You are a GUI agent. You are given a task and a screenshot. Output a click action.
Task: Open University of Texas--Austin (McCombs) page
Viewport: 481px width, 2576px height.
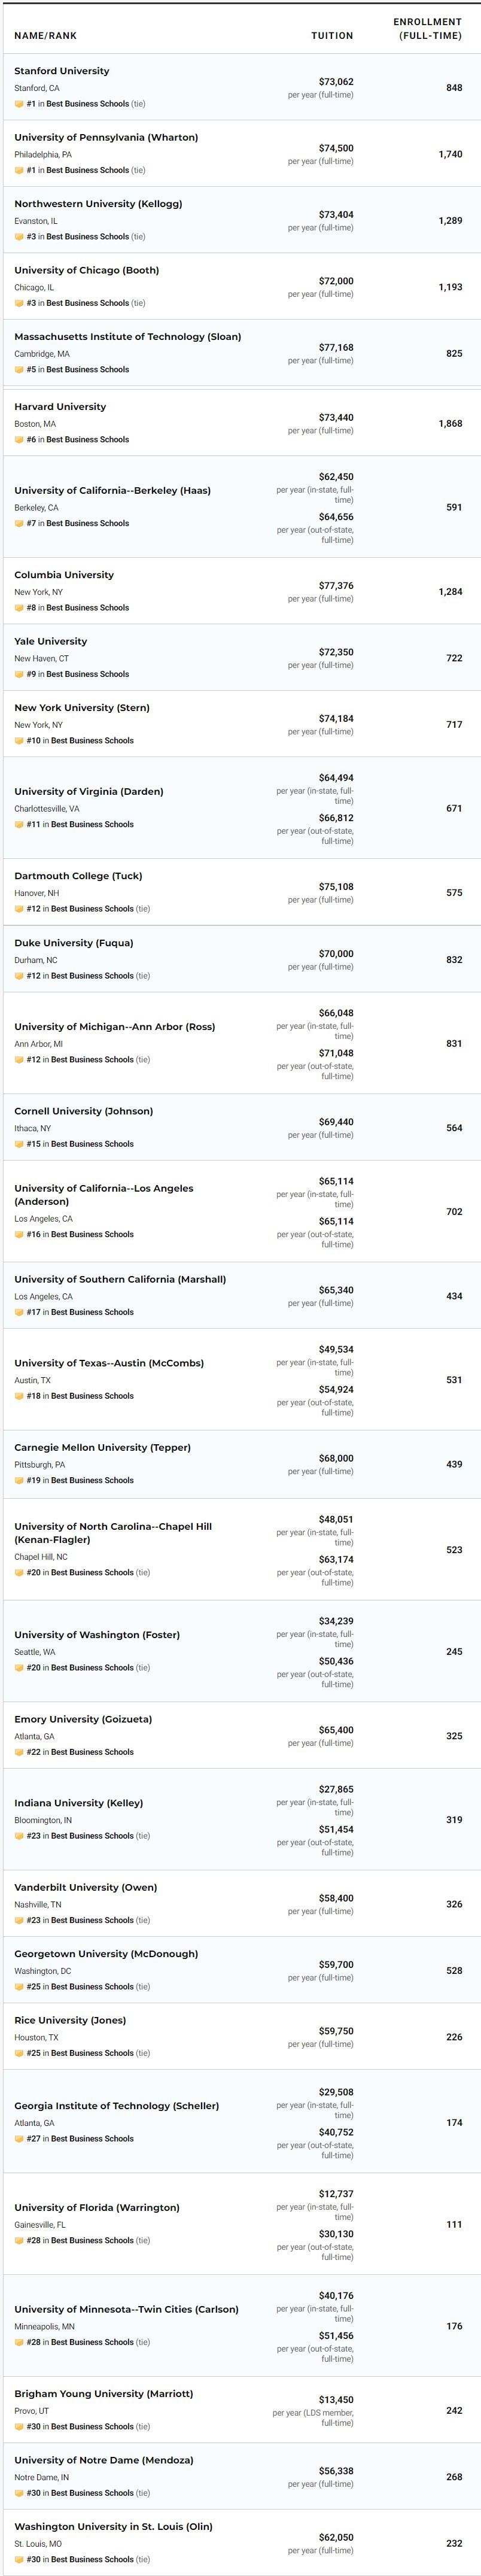109,1363
